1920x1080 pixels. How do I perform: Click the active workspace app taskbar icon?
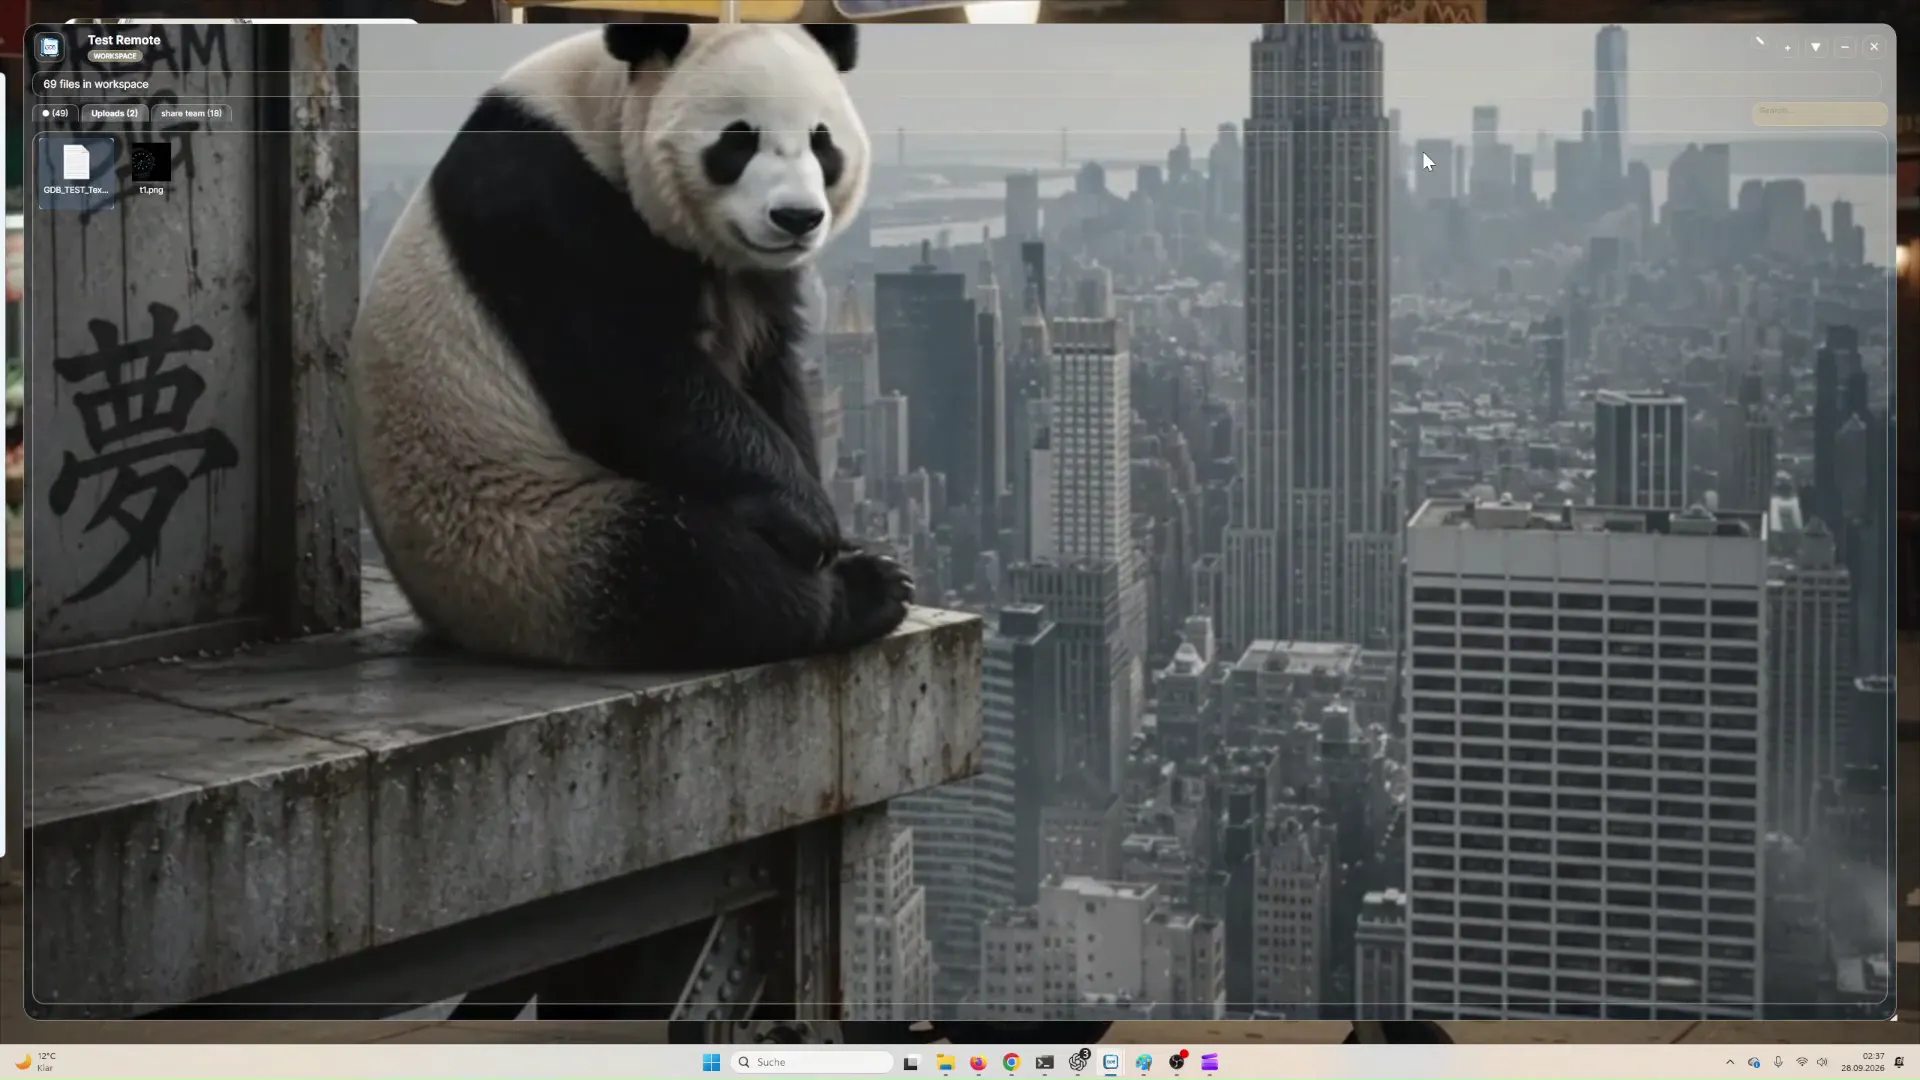1111,1063
